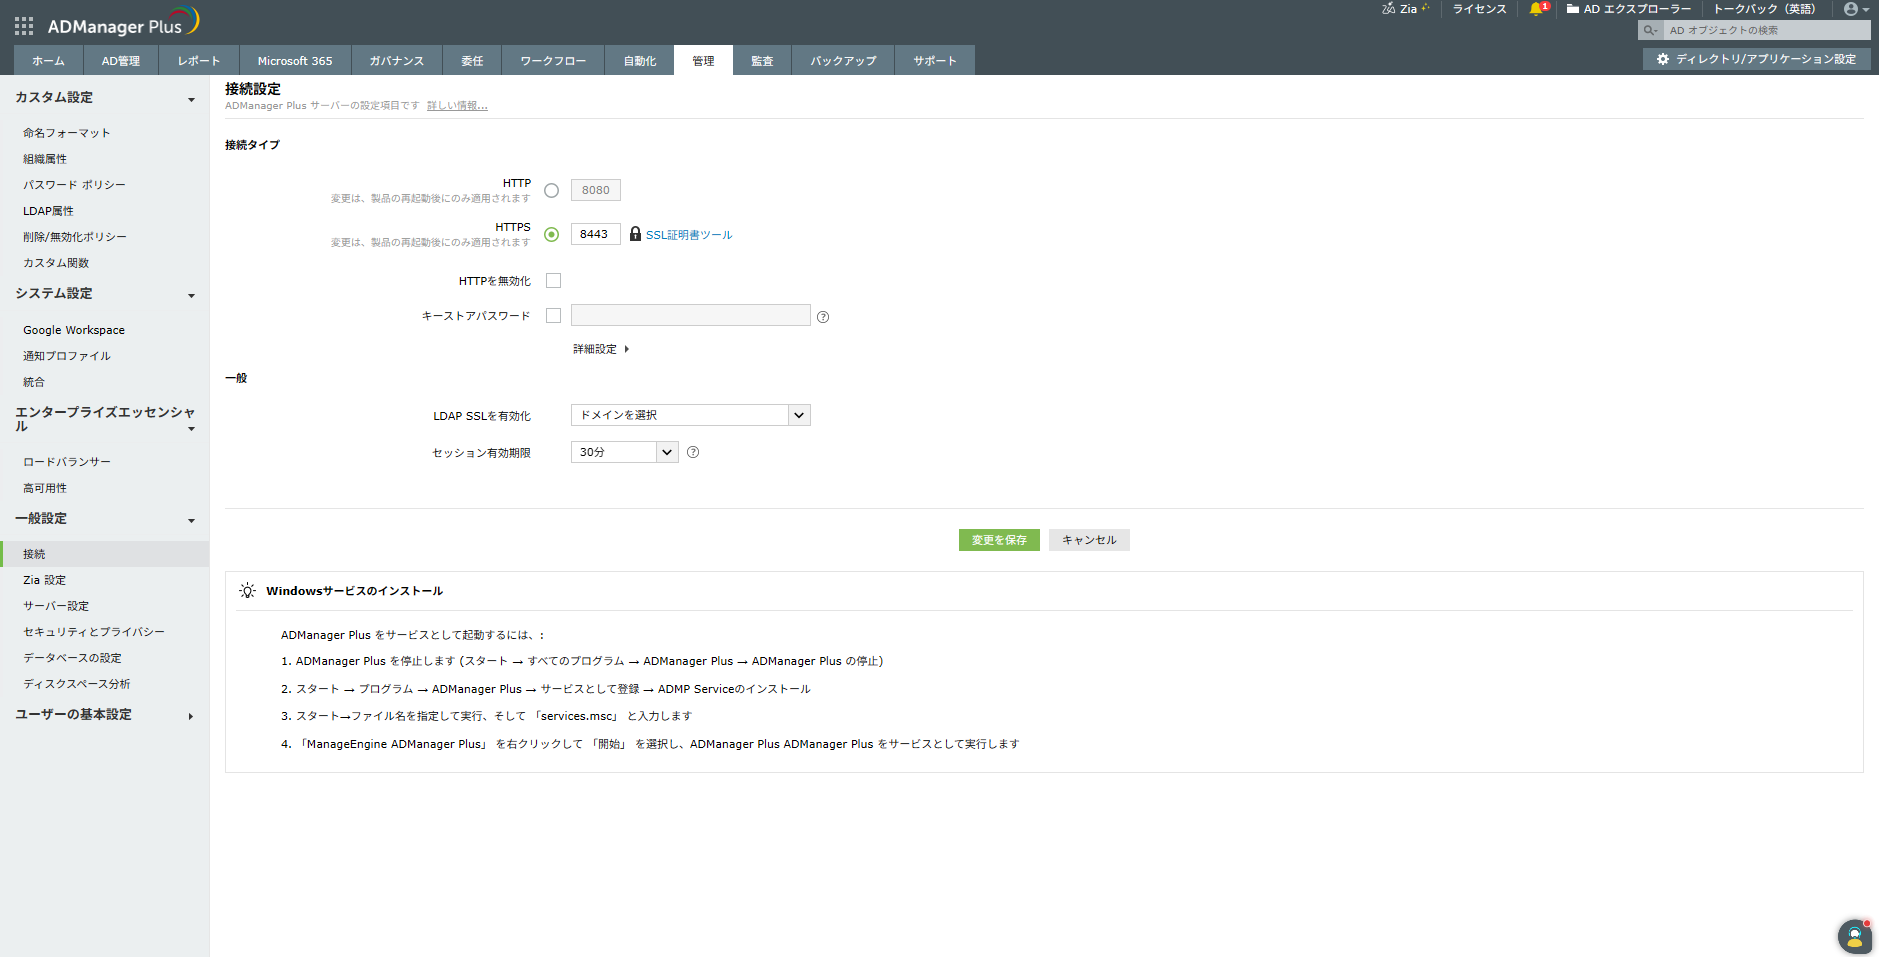
Task: Open the session timeout 30分 dropdown
Action: tap(625, 452)
